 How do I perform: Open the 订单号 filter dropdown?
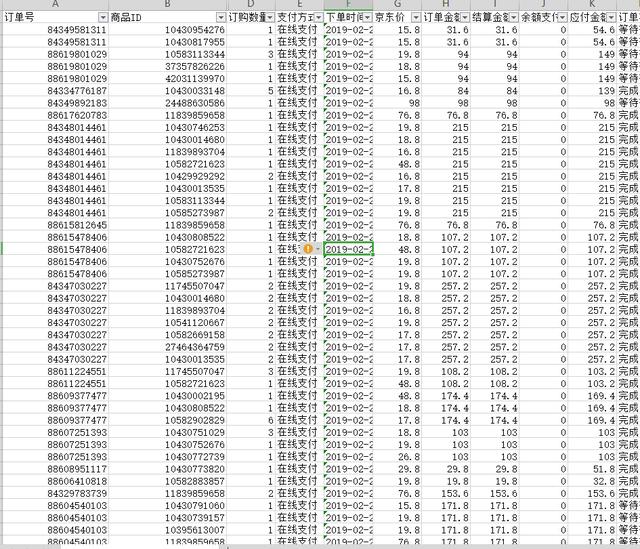point(103,18)
